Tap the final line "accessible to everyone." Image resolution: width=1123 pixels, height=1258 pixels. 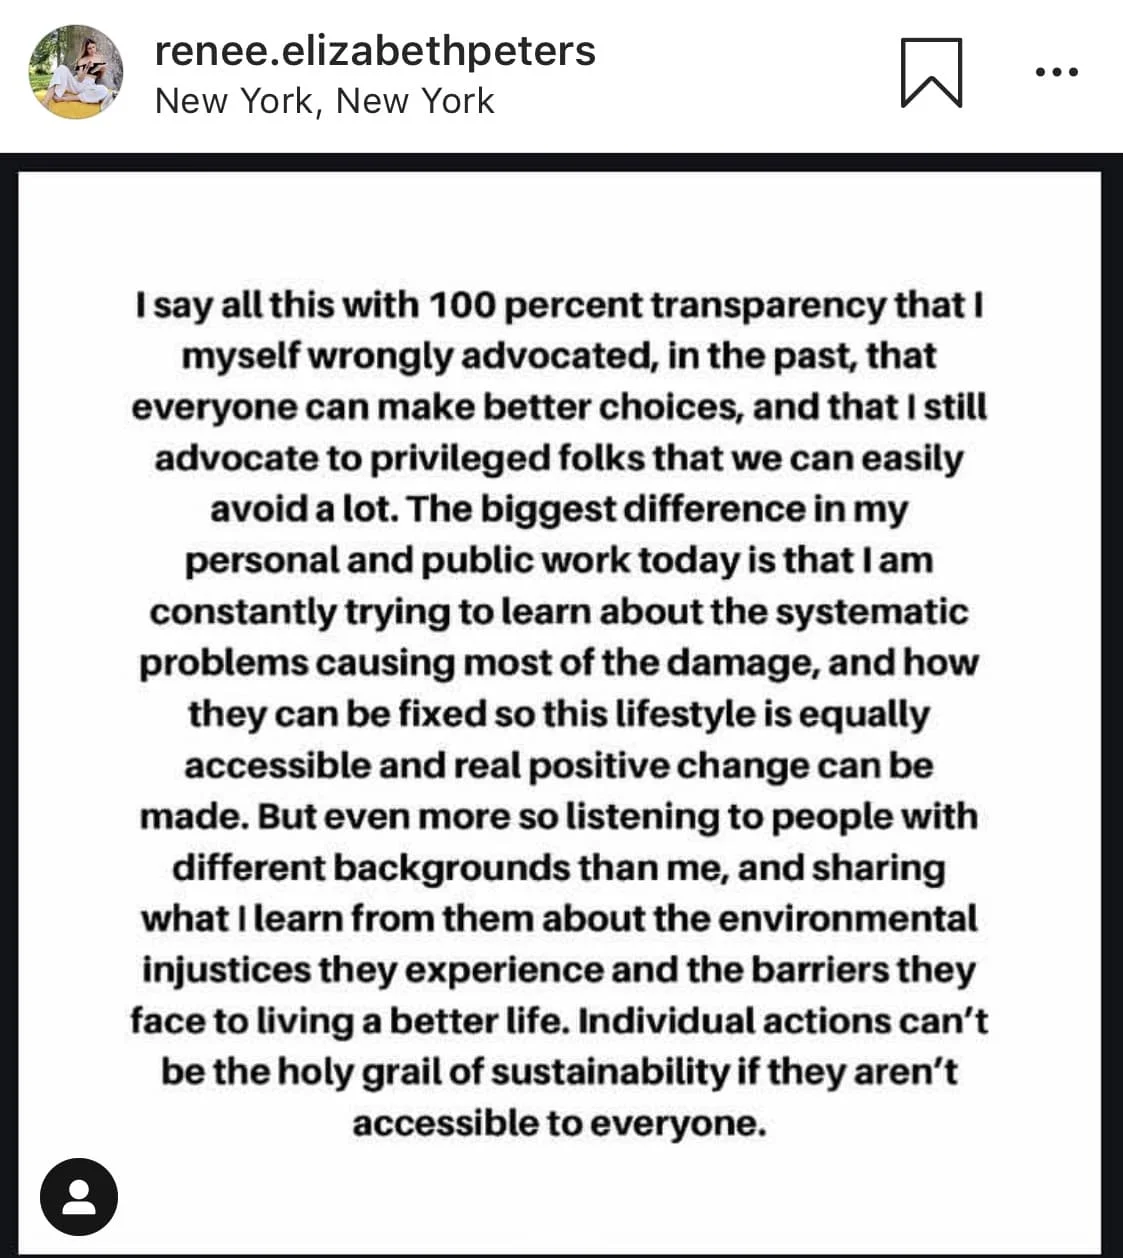(x=559, y=1122)
